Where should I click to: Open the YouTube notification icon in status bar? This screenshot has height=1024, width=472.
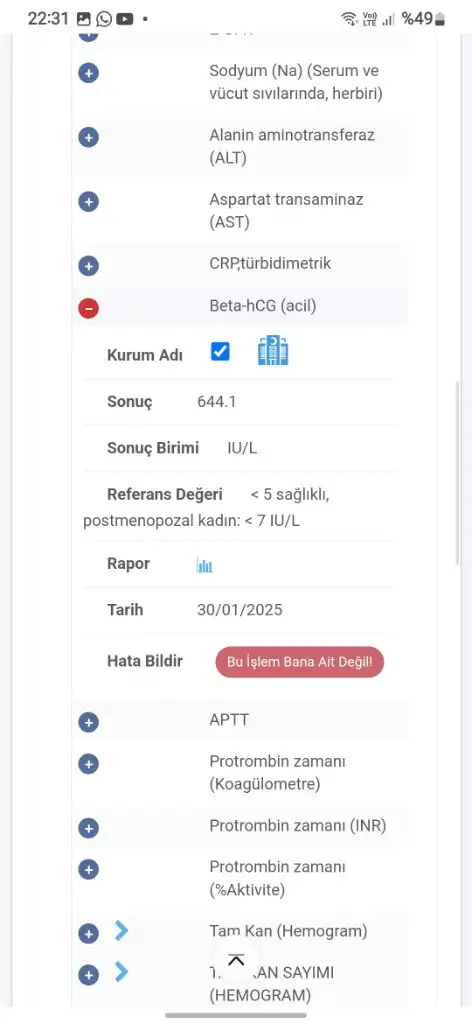(125, 19)
